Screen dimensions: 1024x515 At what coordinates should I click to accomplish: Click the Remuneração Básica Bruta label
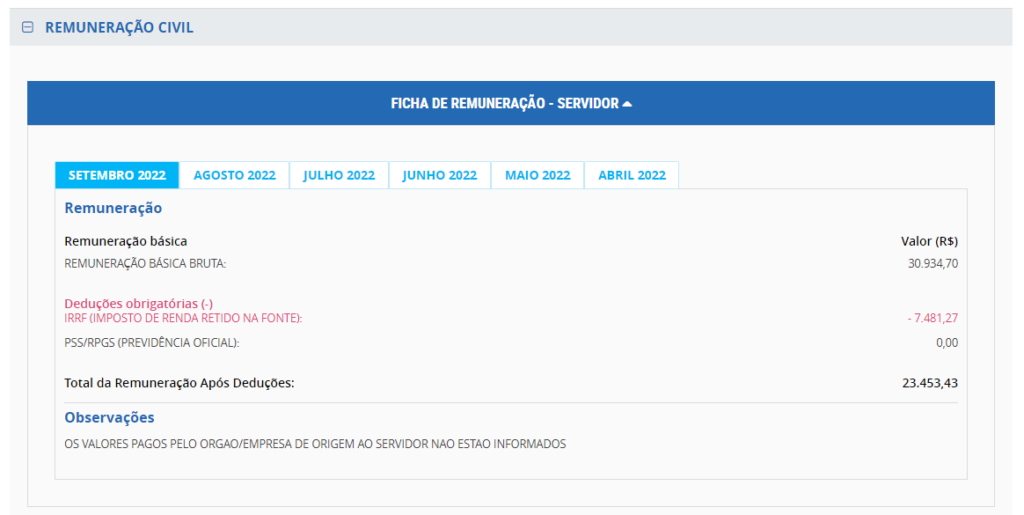tap(145, 264)
